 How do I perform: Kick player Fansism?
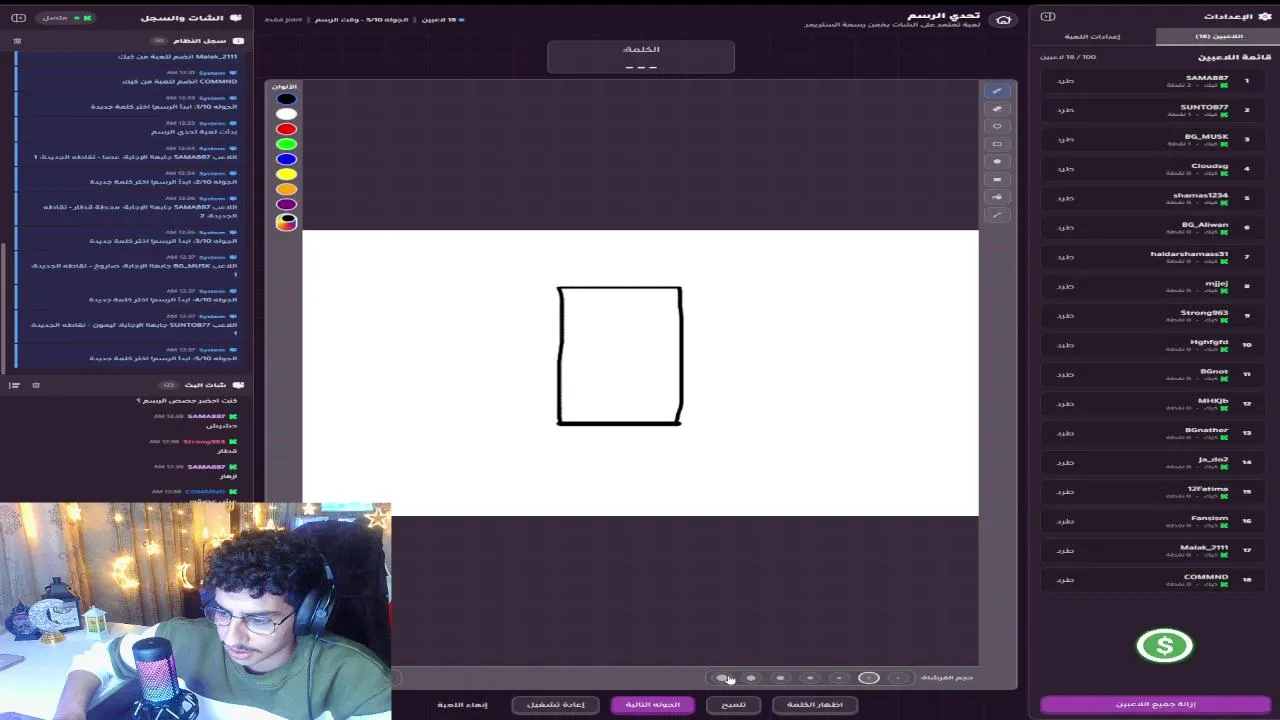pos(1066,521)
